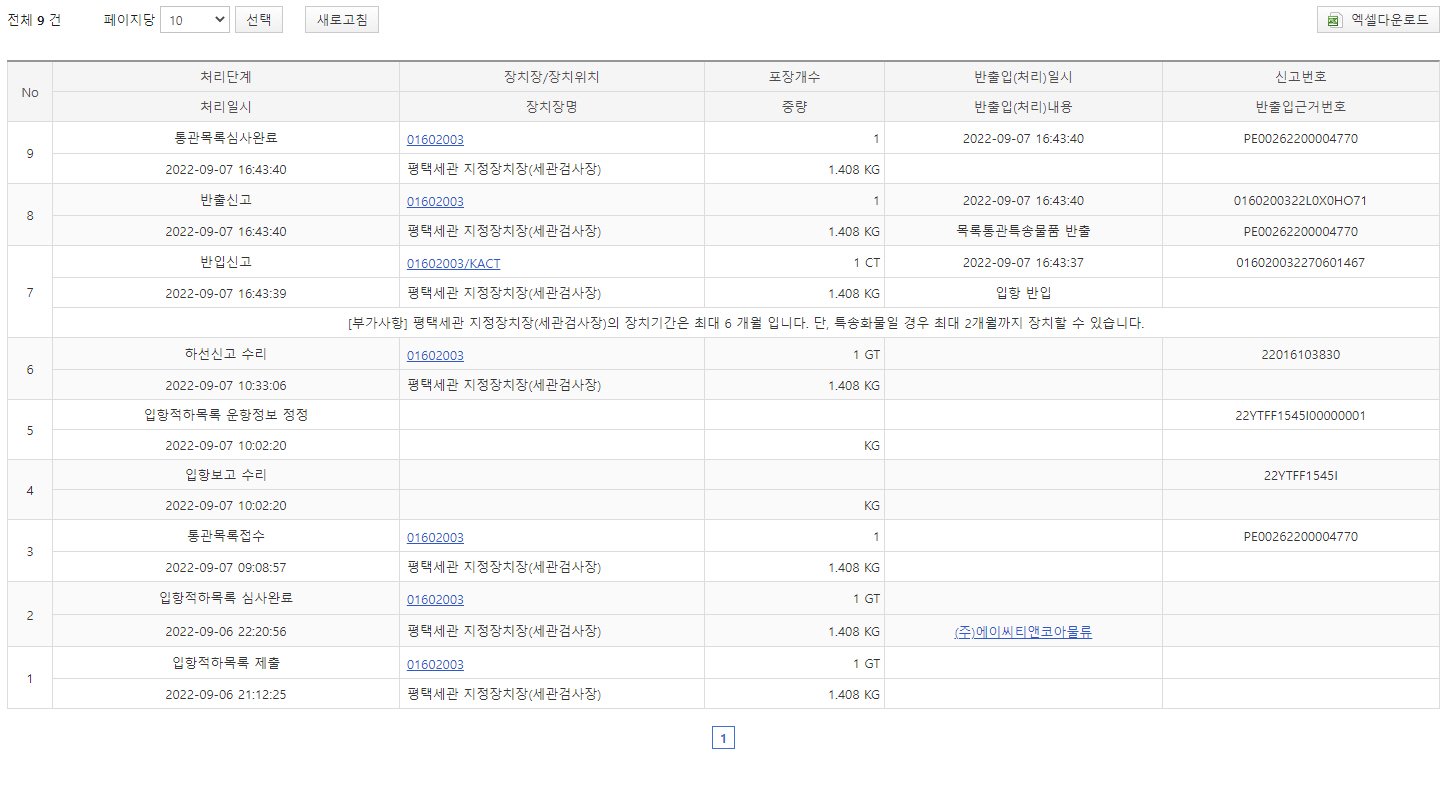1445x796 pixels.
Task: Click the (주)에이씨티앤코아물류 company link
Action: click(x=1023, y=632)
